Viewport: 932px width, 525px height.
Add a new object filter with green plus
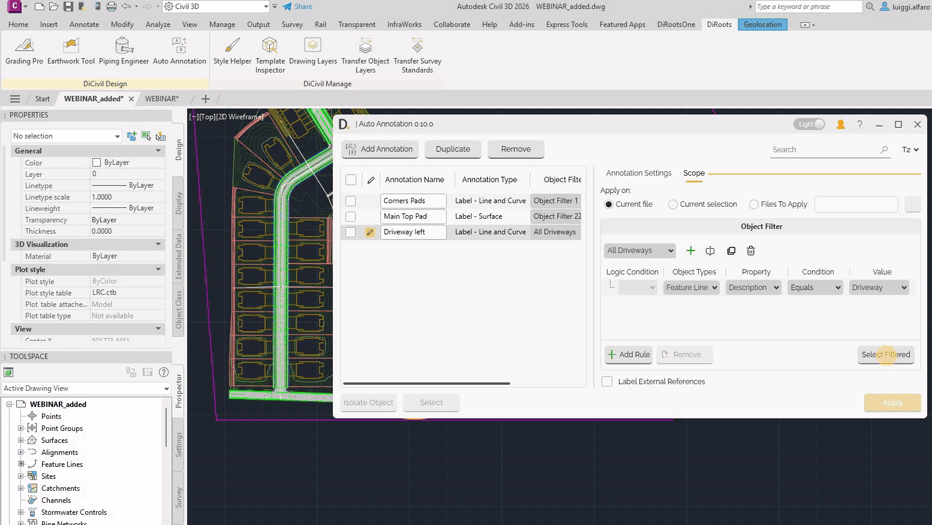tap(690, 250)
